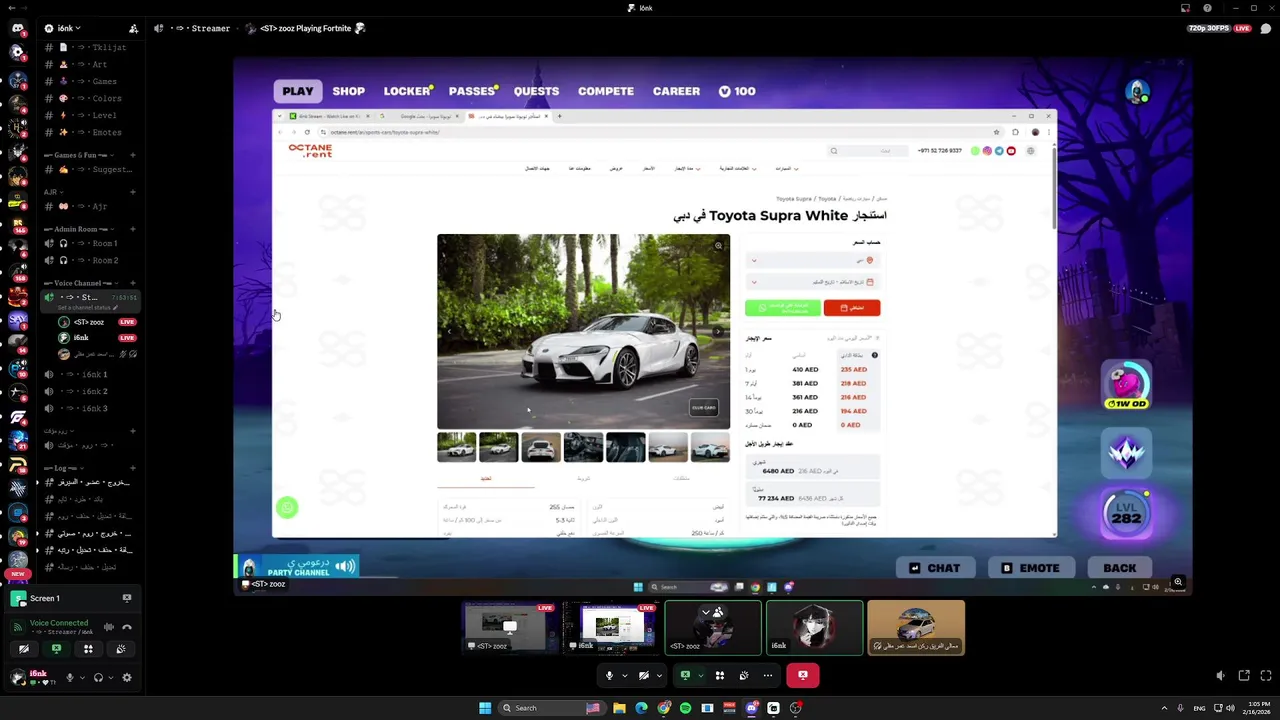The image size is (1280, 720).
Task: Open microphone options arrow in bottom controls
Action: (x=625, y=676)
